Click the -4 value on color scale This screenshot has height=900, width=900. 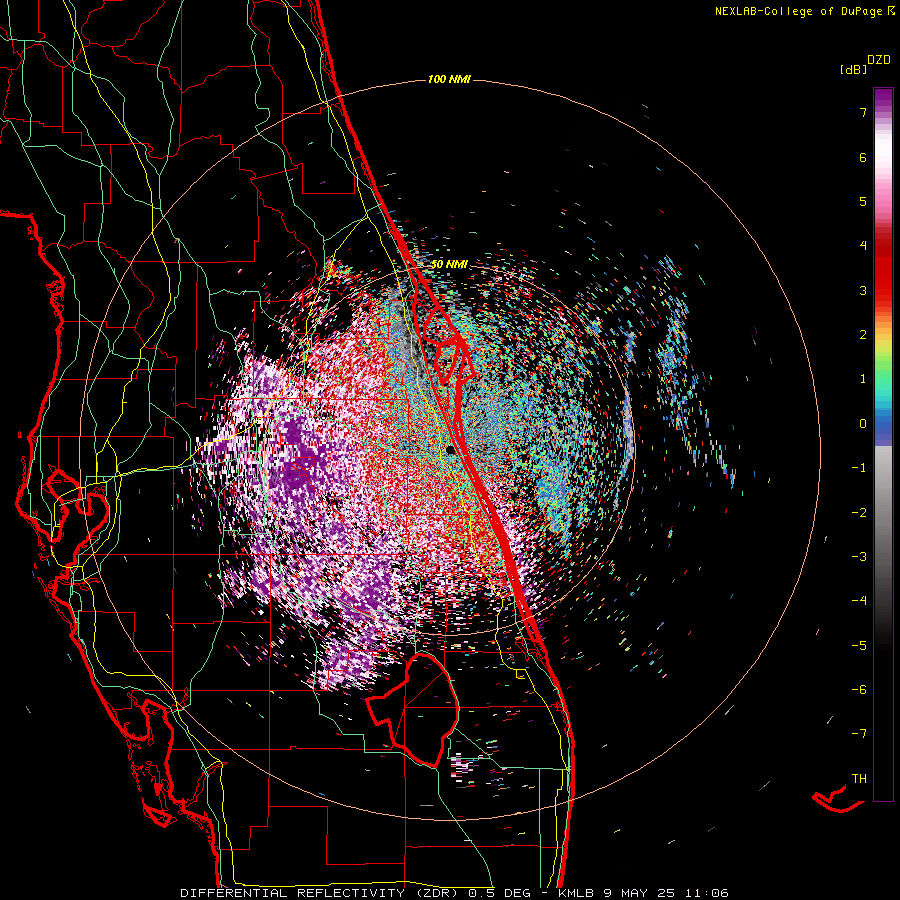[859, 601]
